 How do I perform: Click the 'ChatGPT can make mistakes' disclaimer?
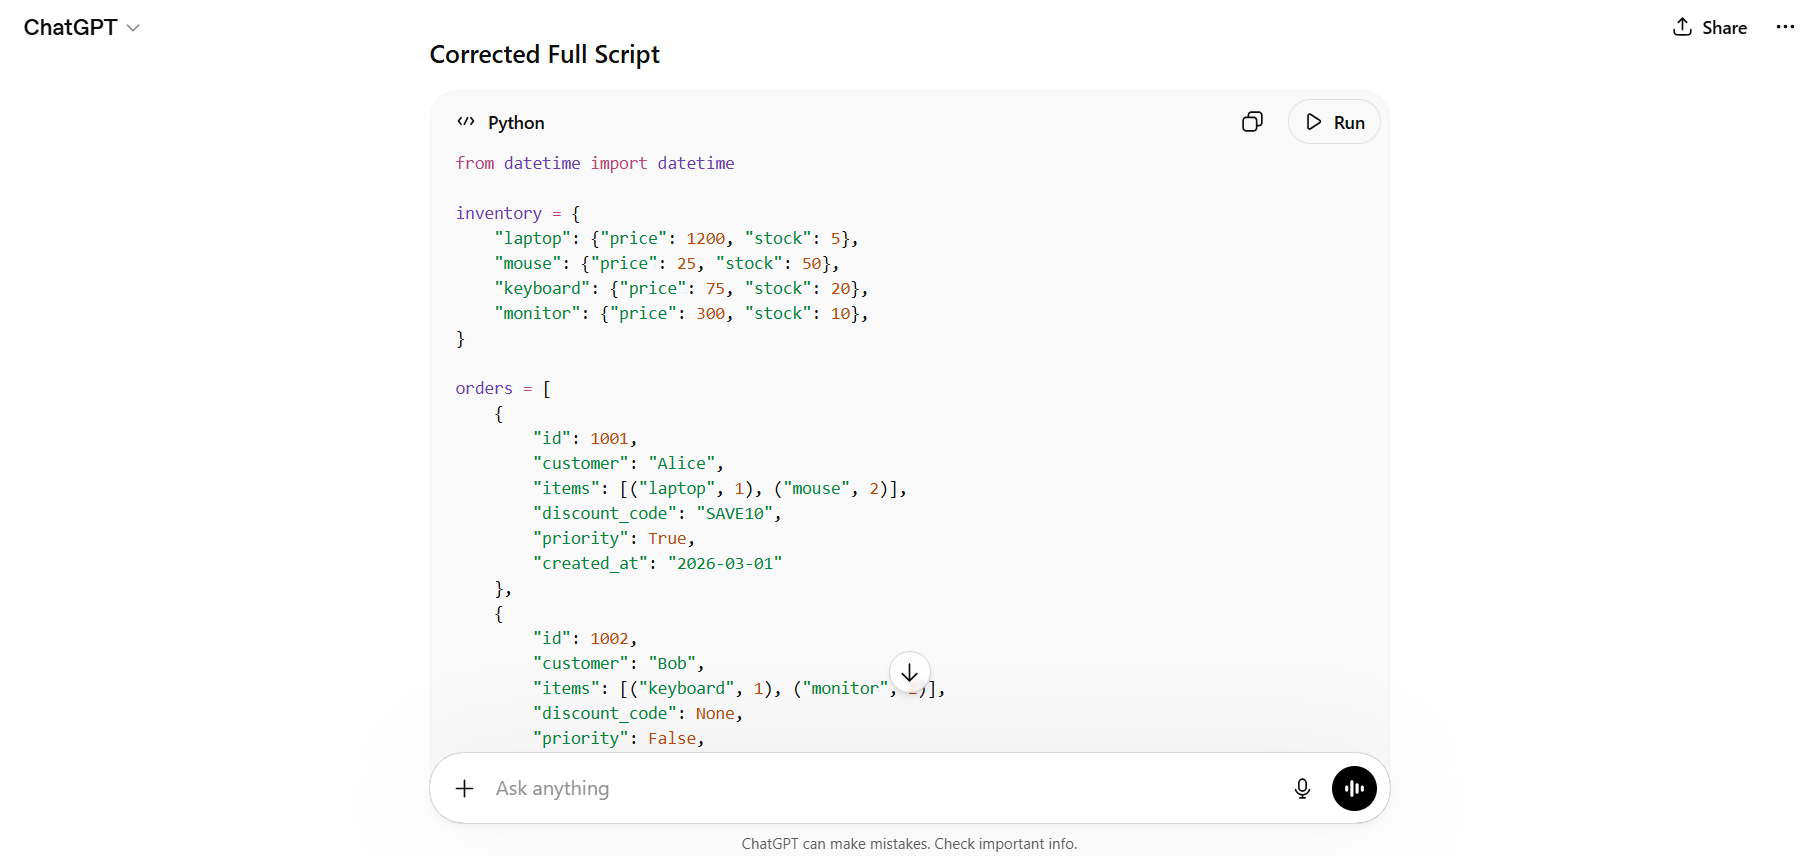click(x=909, y=844)
